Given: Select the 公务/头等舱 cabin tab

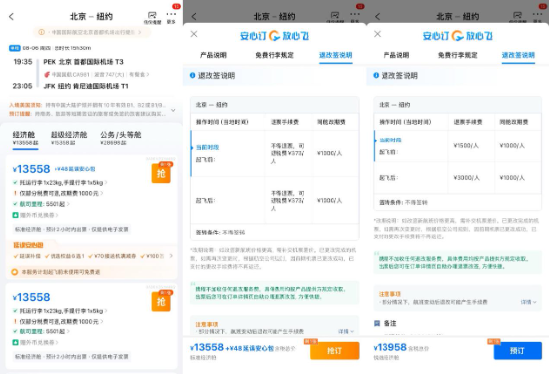Looking at the screenshot, I should pos(121,138).
